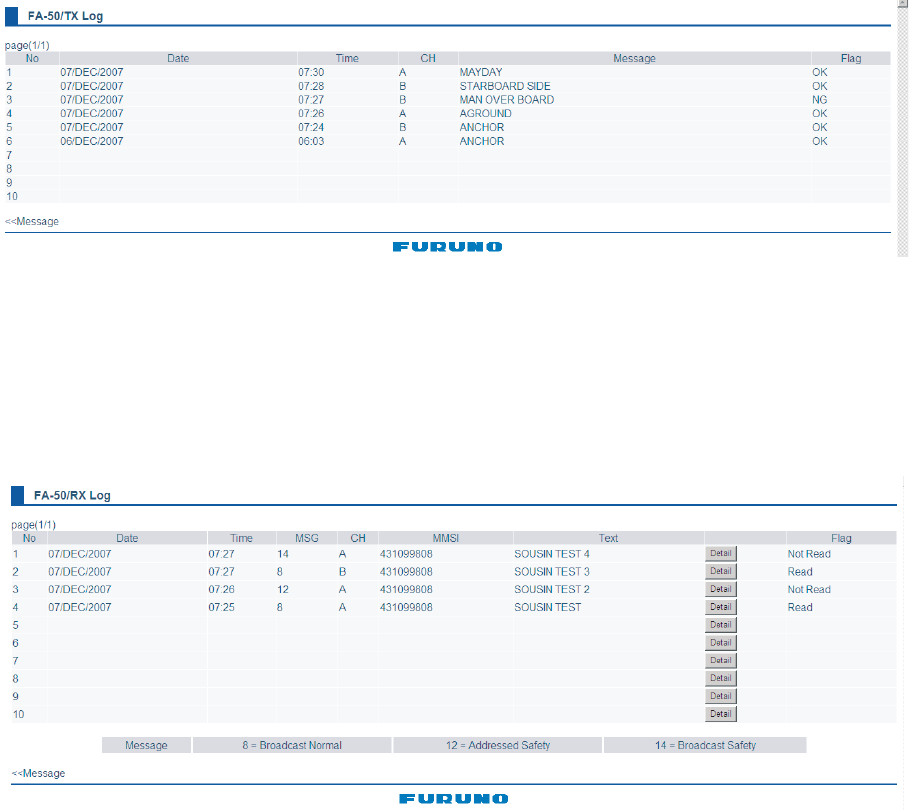Select ANCHOR message at 07:24
The height and width of the screenshot is (810, 909).
pyautogui.click(x=482, y=128)
